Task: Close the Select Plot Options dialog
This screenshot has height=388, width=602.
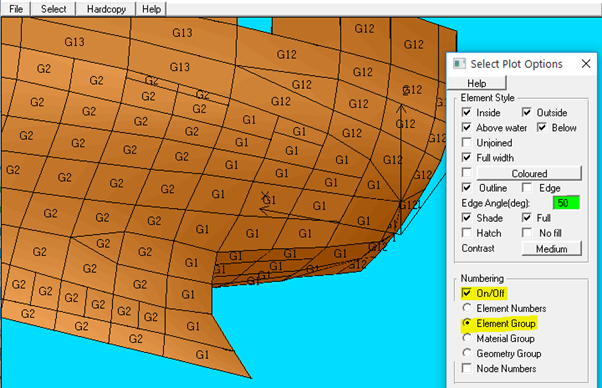Action: pos(586,64)
